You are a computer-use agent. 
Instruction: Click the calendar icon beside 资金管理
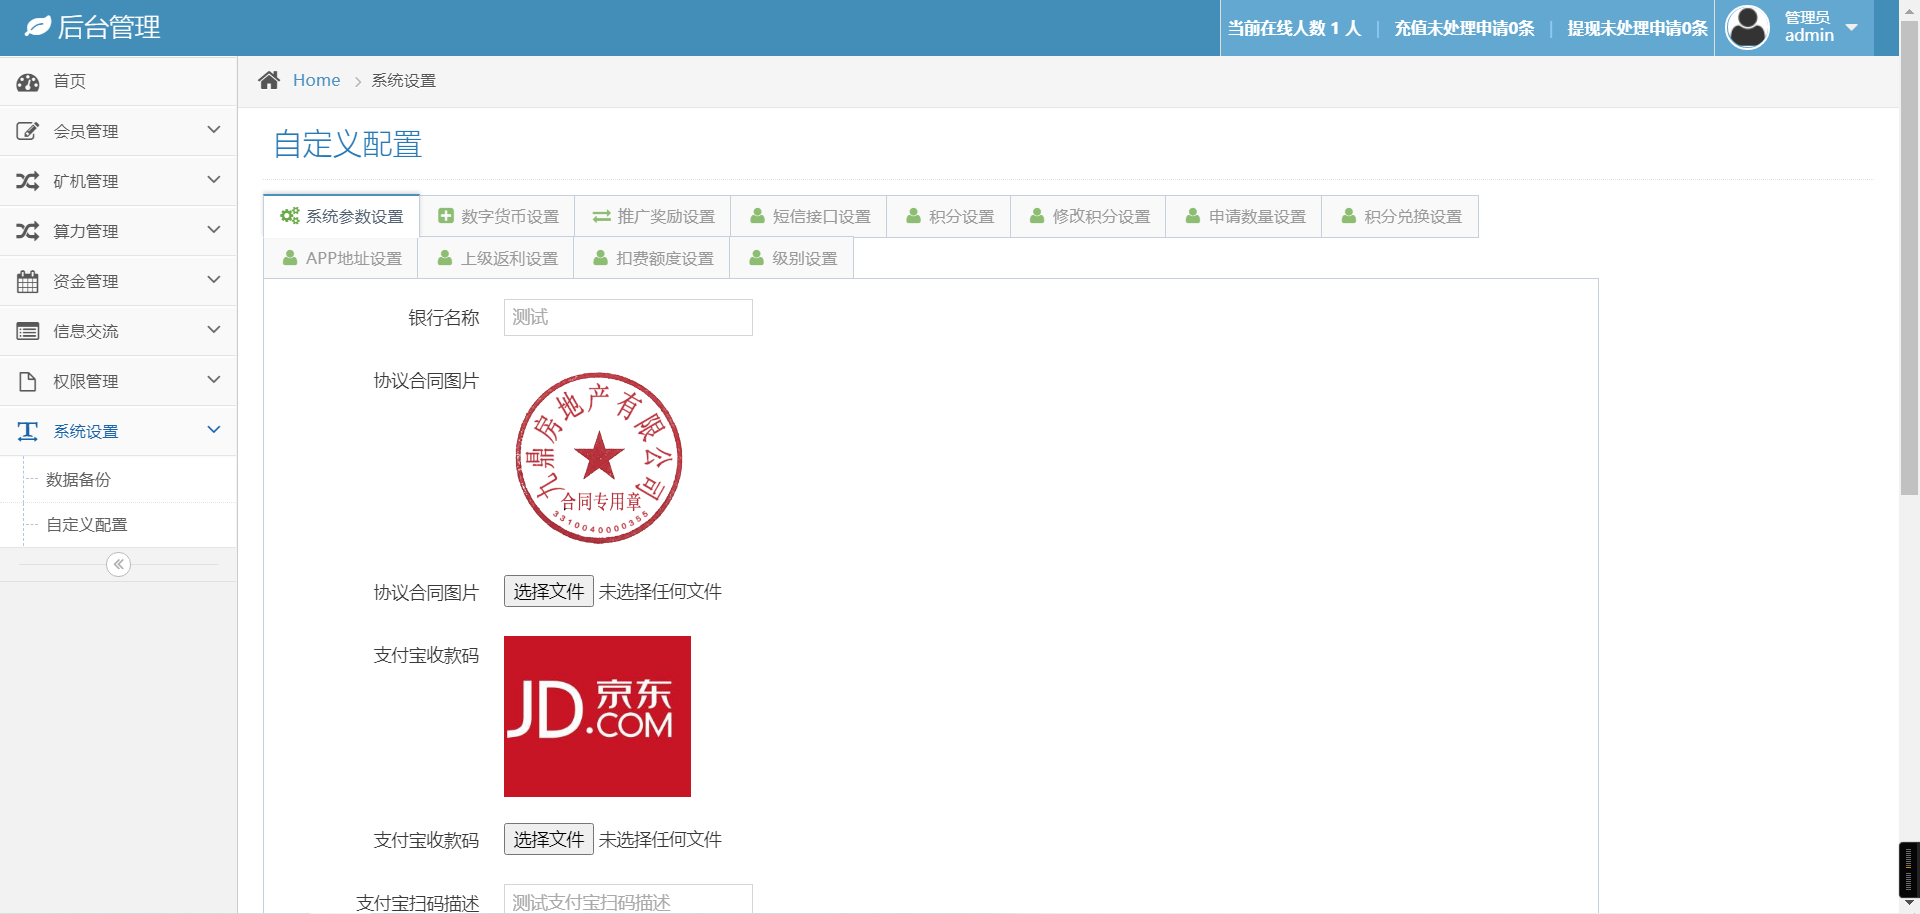(28, 282)
